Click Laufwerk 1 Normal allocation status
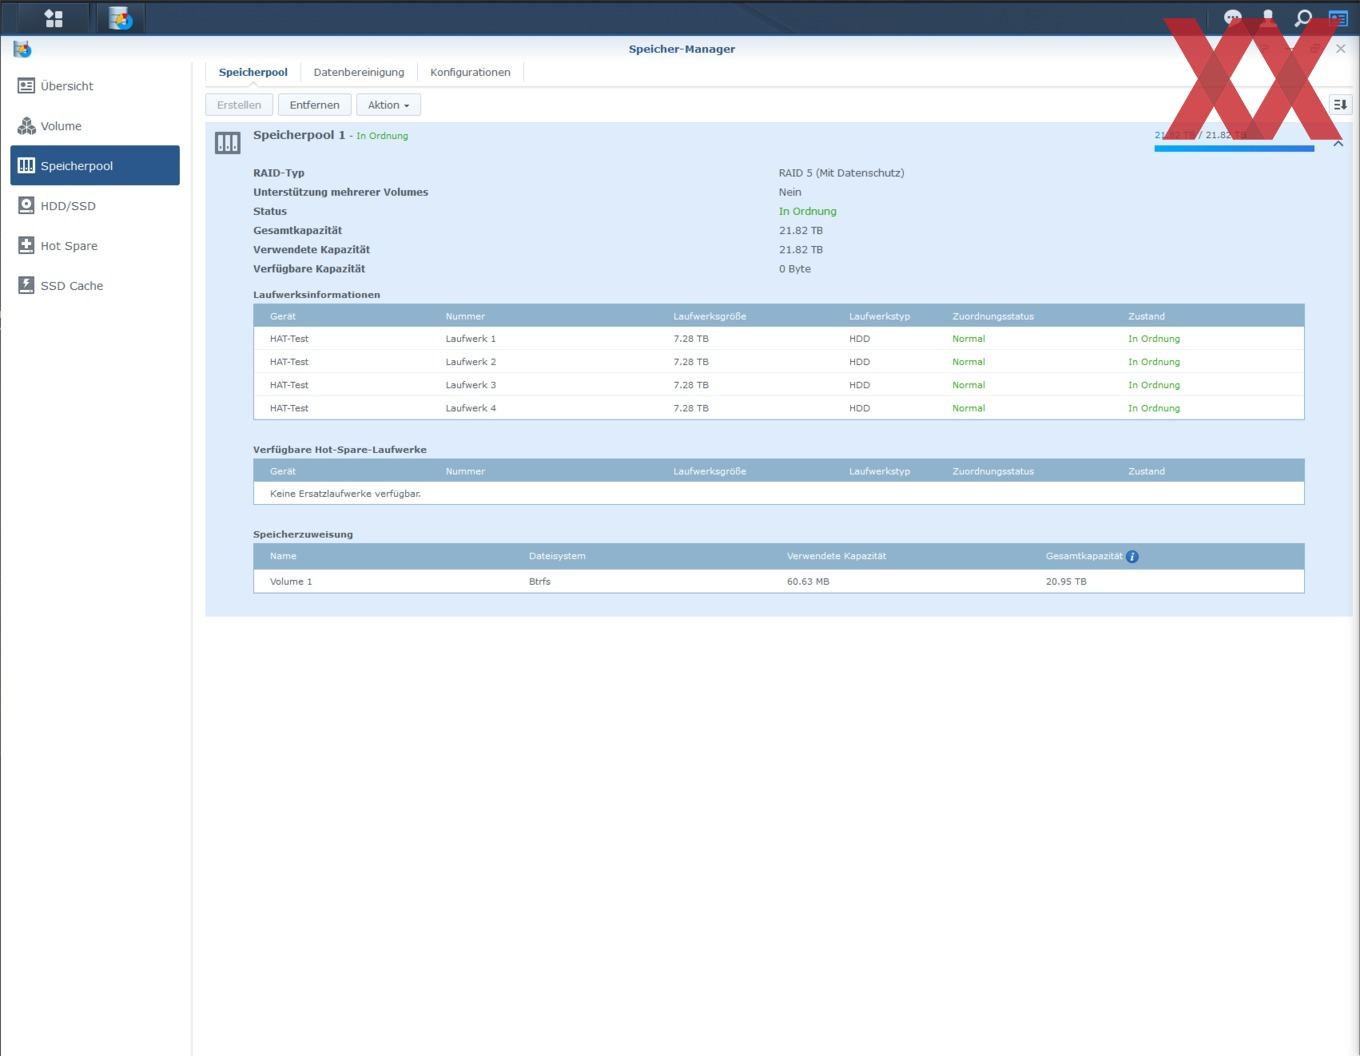The height and width of the screenshot is (1056, 1360). pos(969,339)
